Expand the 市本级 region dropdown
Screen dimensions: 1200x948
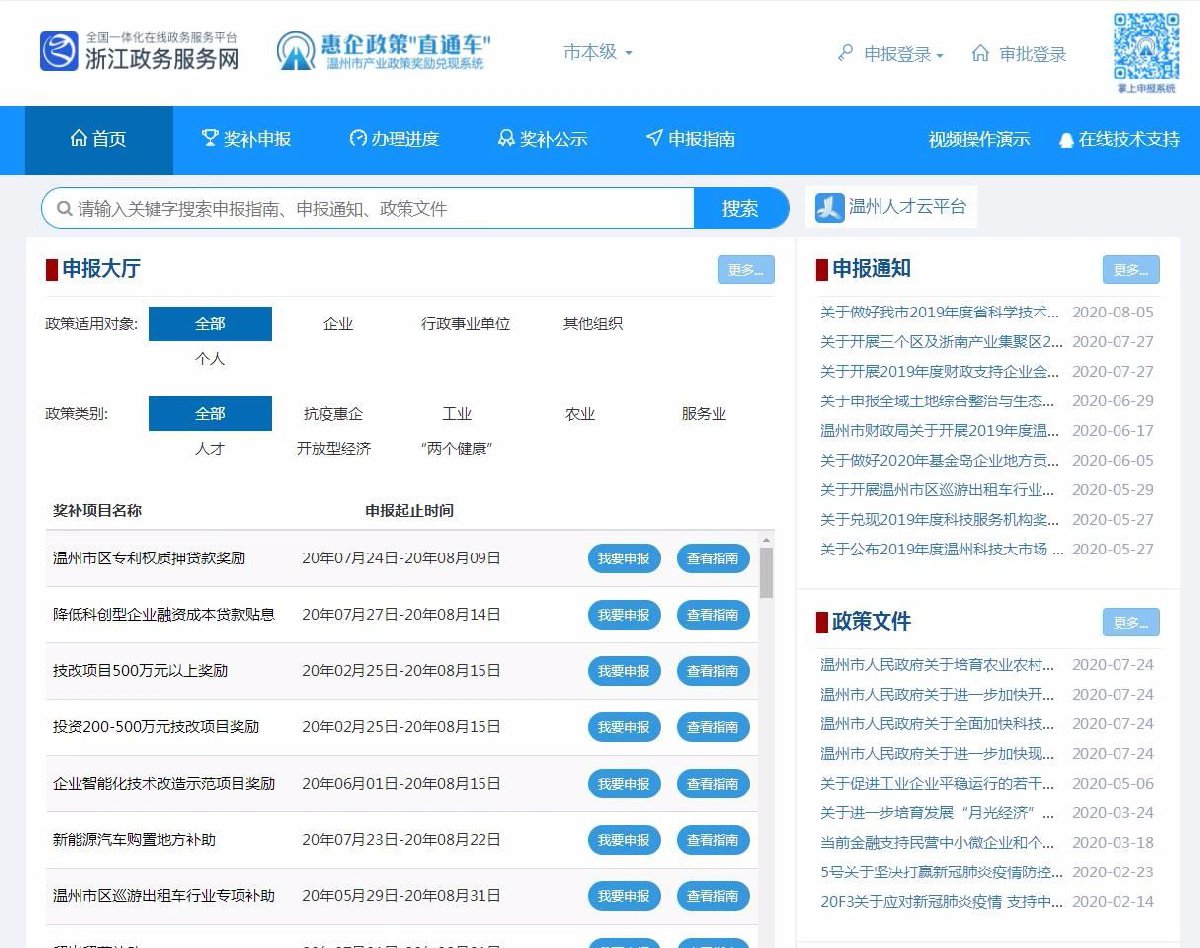[598, 52]
